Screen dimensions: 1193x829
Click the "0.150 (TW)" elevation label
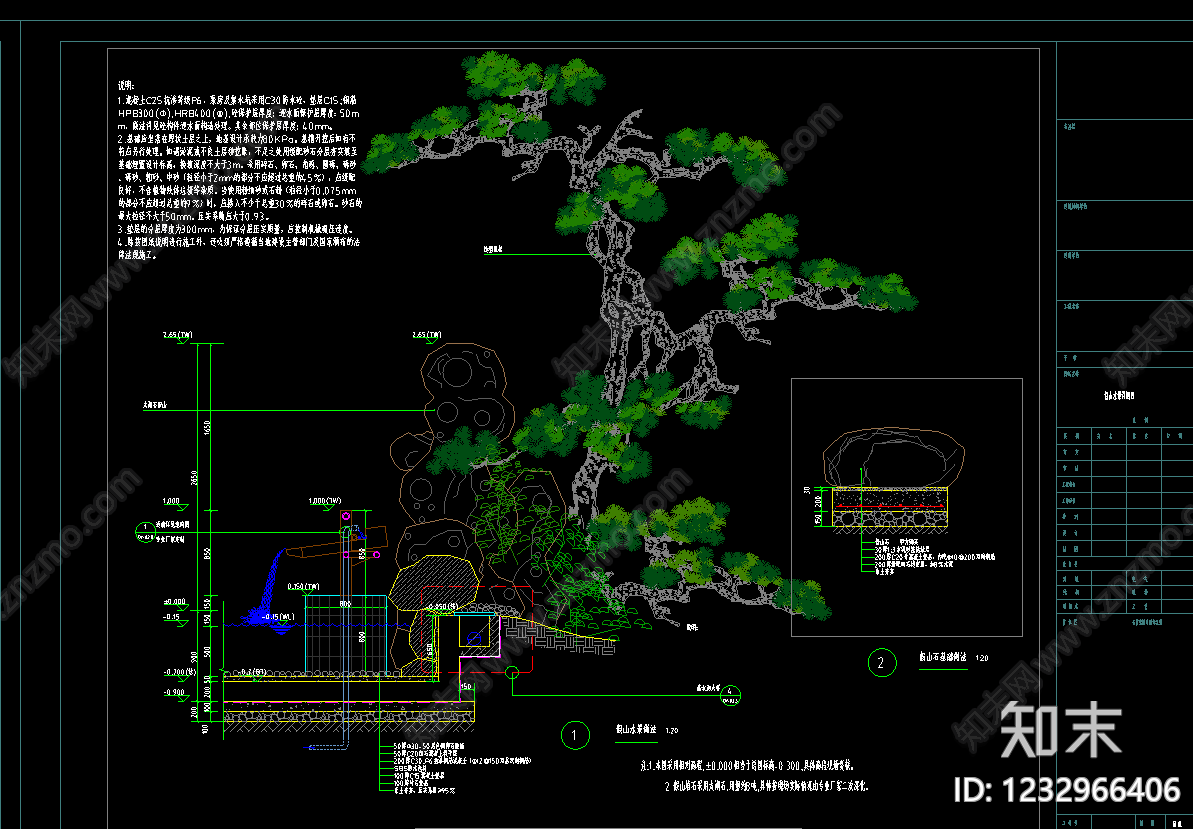coord(304,586)
